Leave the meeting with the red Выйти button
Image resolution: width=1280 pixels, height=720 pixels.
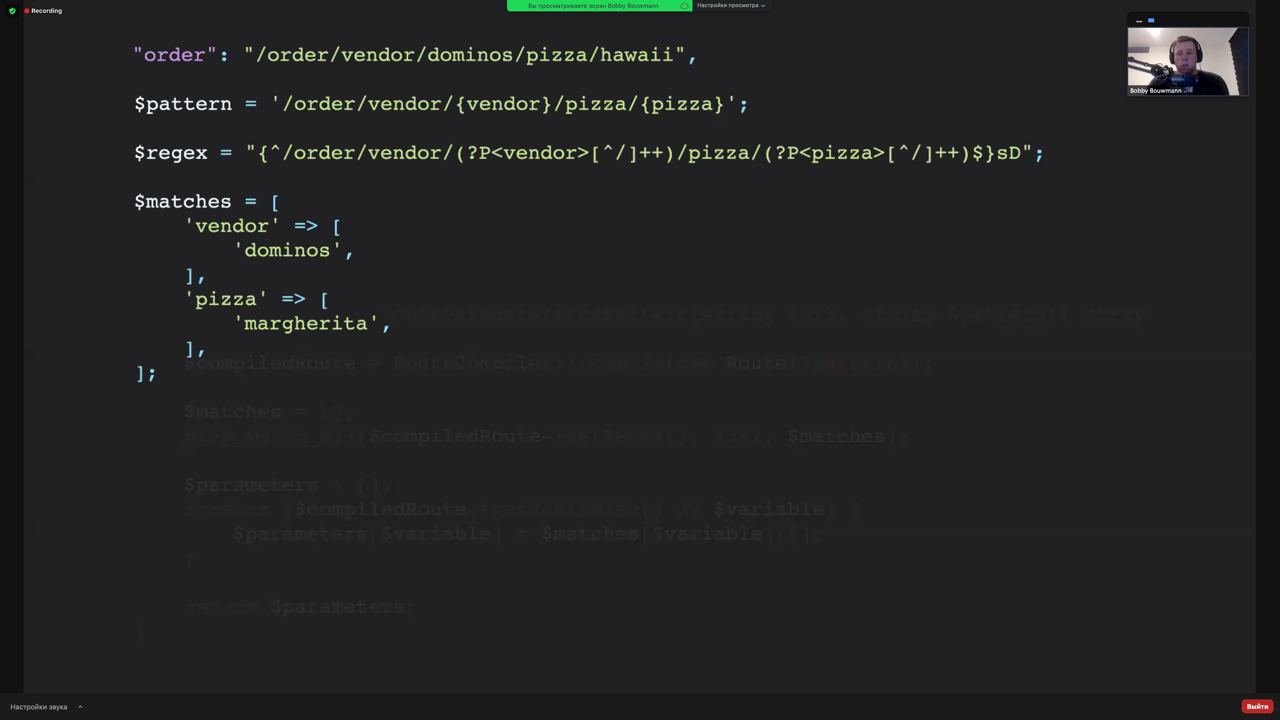click(1257, 707)
